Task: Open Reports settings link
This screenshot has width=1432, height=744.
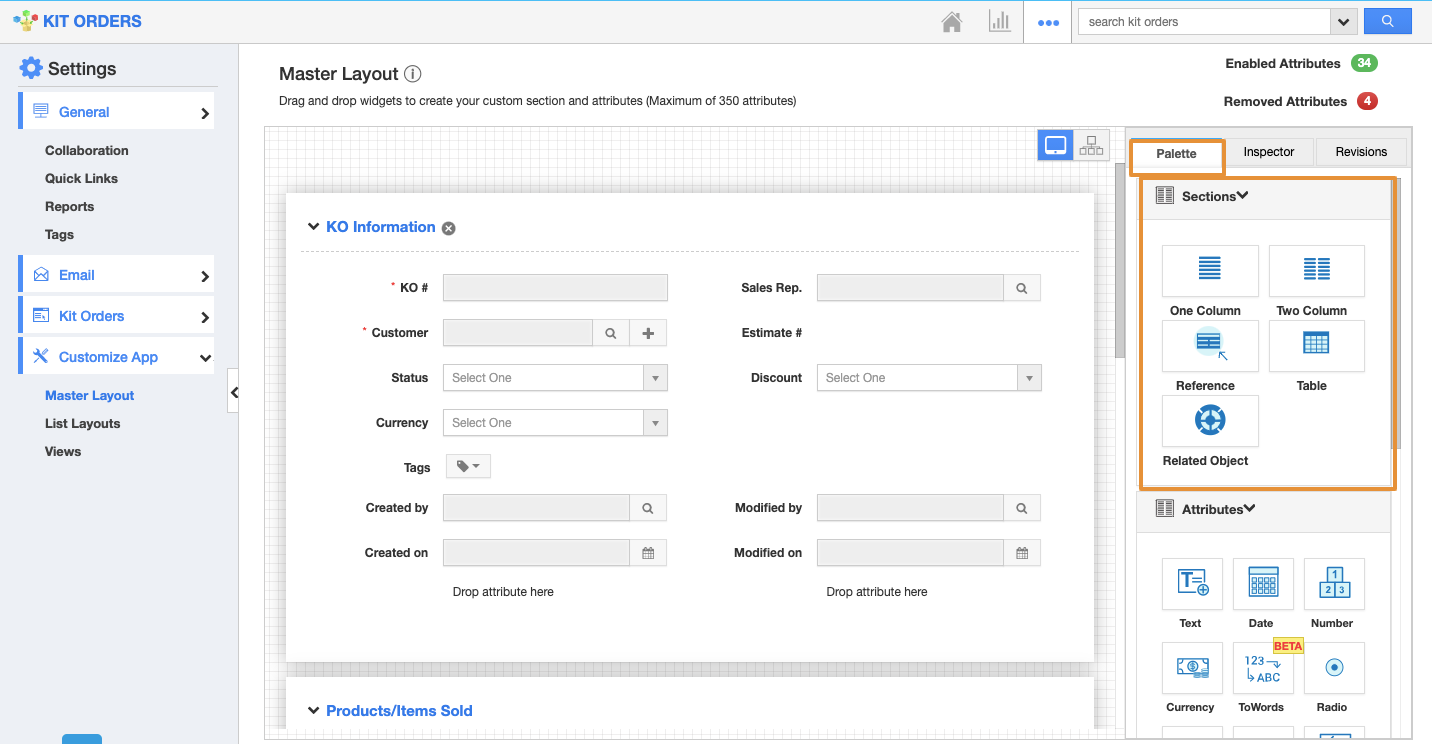Action: (x=69, y=206)
